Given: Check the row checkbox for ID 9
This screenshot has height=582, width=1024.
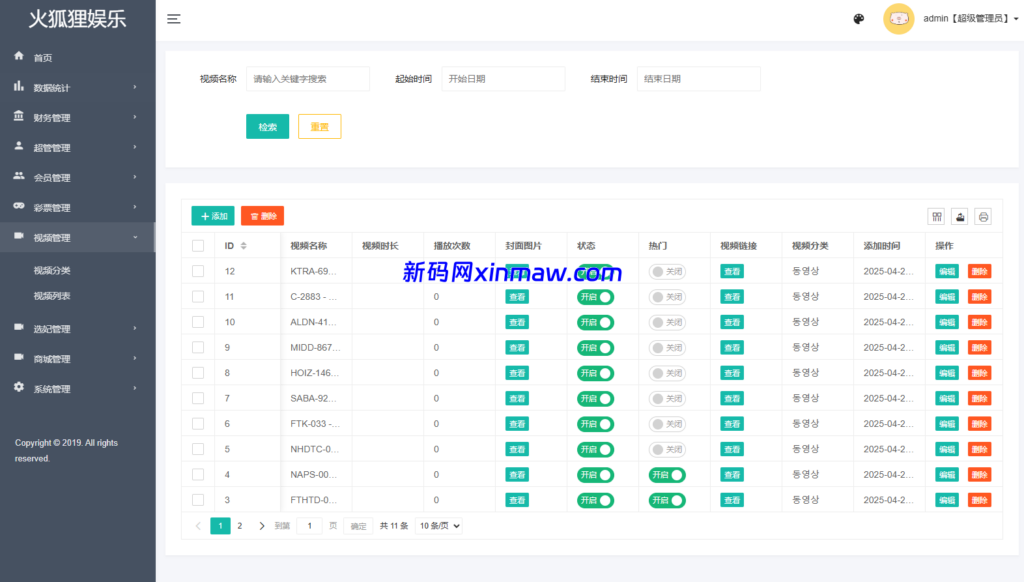Looking at the screenshot, I should (x=198, y=348).
